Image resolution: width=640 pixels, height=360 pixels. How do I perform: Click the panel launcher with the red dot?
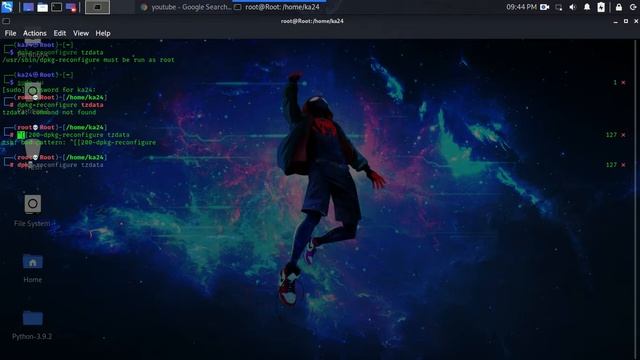[71, 7]
